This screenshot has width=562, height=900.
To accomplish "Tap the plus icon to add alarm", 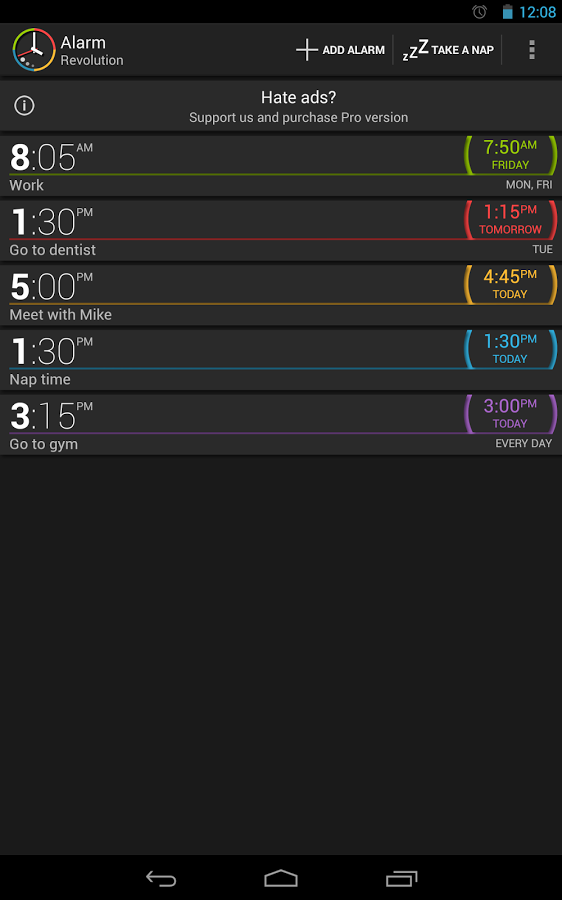I will click(x=307, y=50).
